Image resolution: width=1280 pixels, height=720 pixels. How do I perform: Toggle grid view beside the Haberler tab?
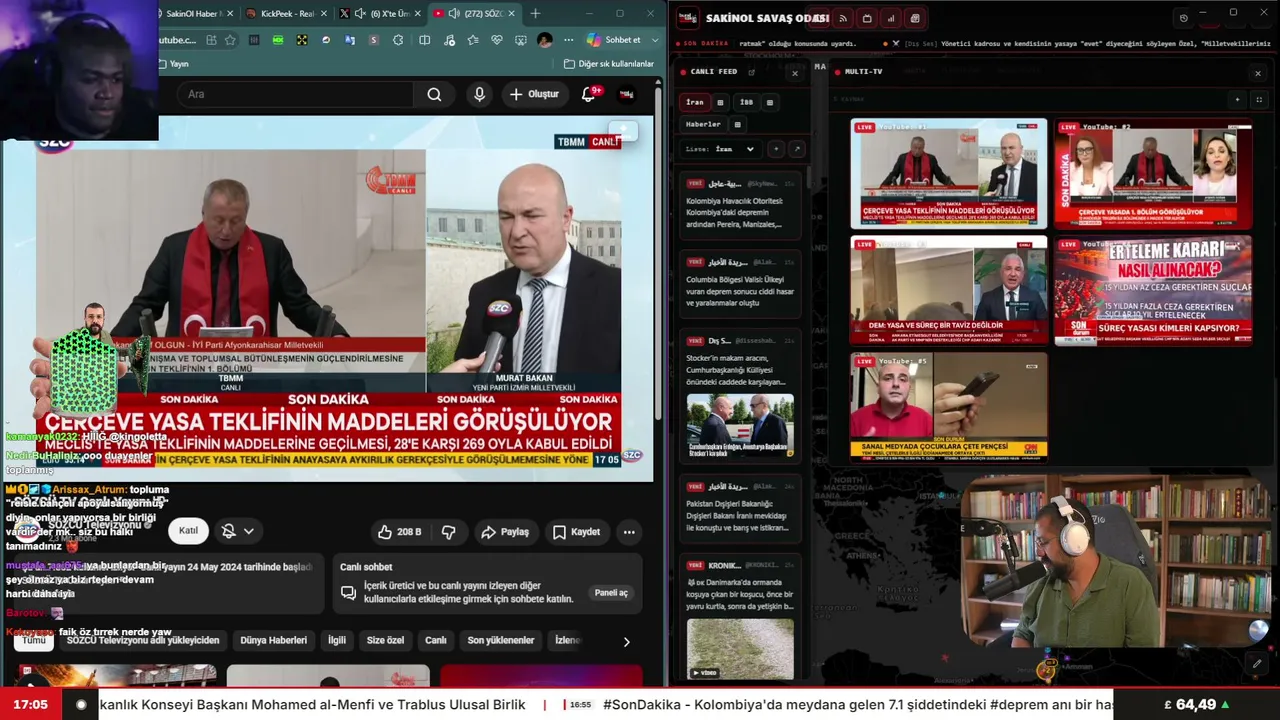coord(738,124)
